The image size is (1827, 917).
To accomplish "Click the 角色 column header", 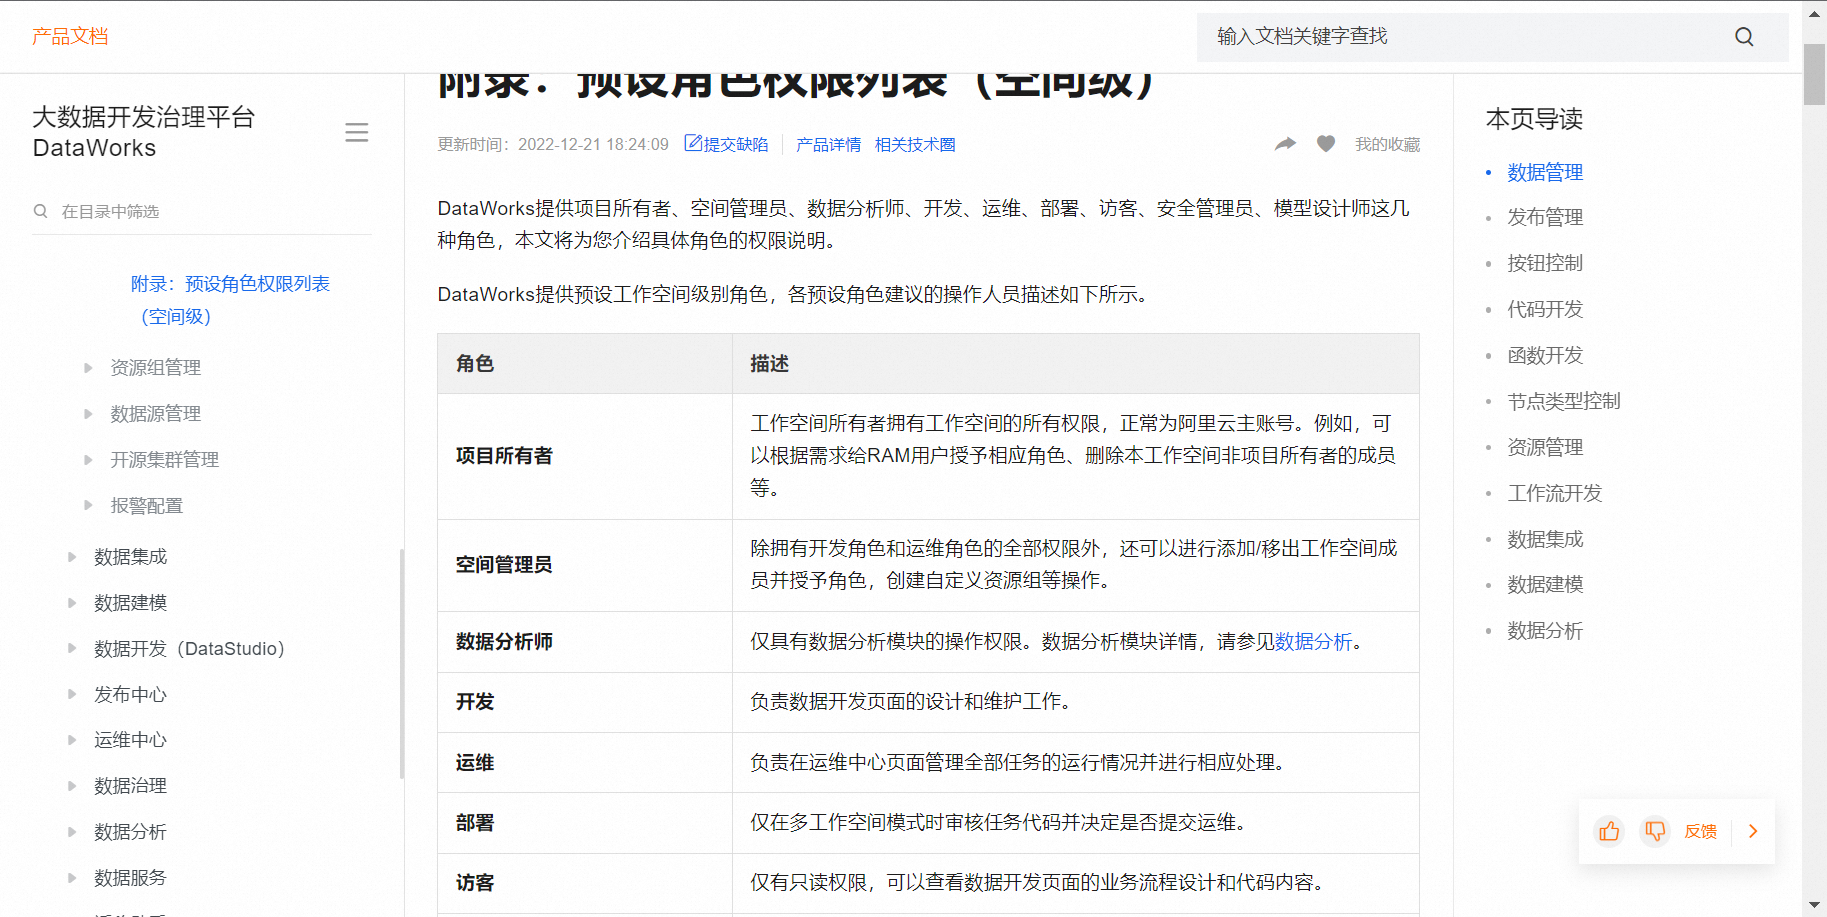I will [585, 364].
